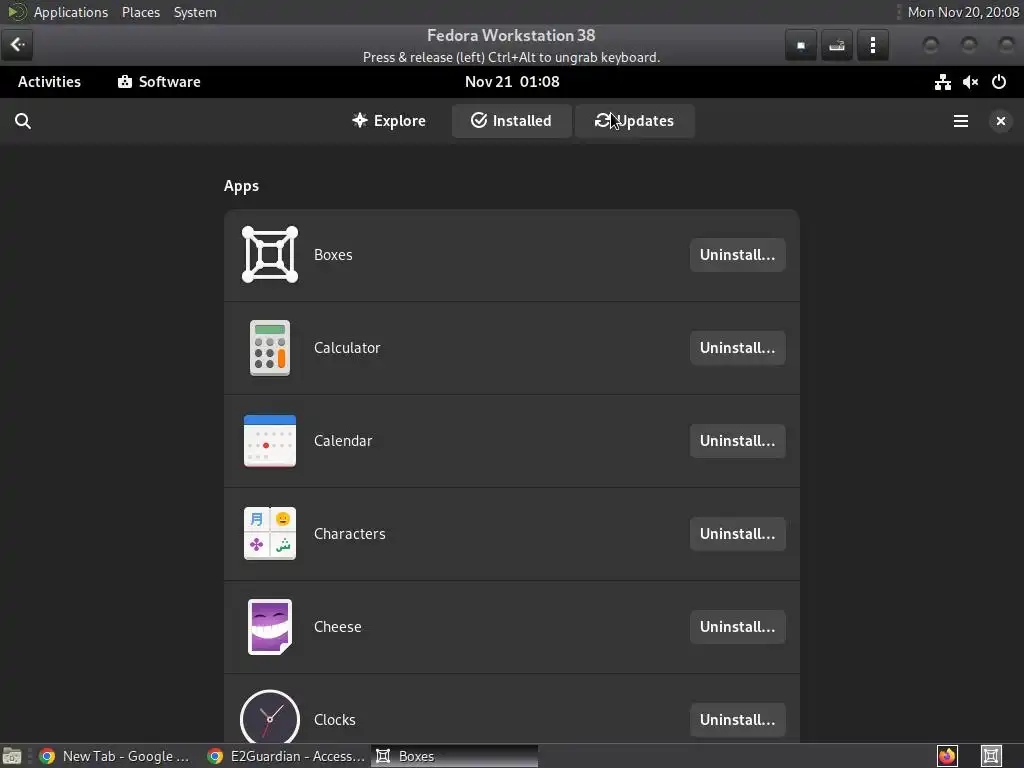Viewport: 1024px width, 768px height.
Task: Click the wired network status icon
Action: (x=942, y=82)
